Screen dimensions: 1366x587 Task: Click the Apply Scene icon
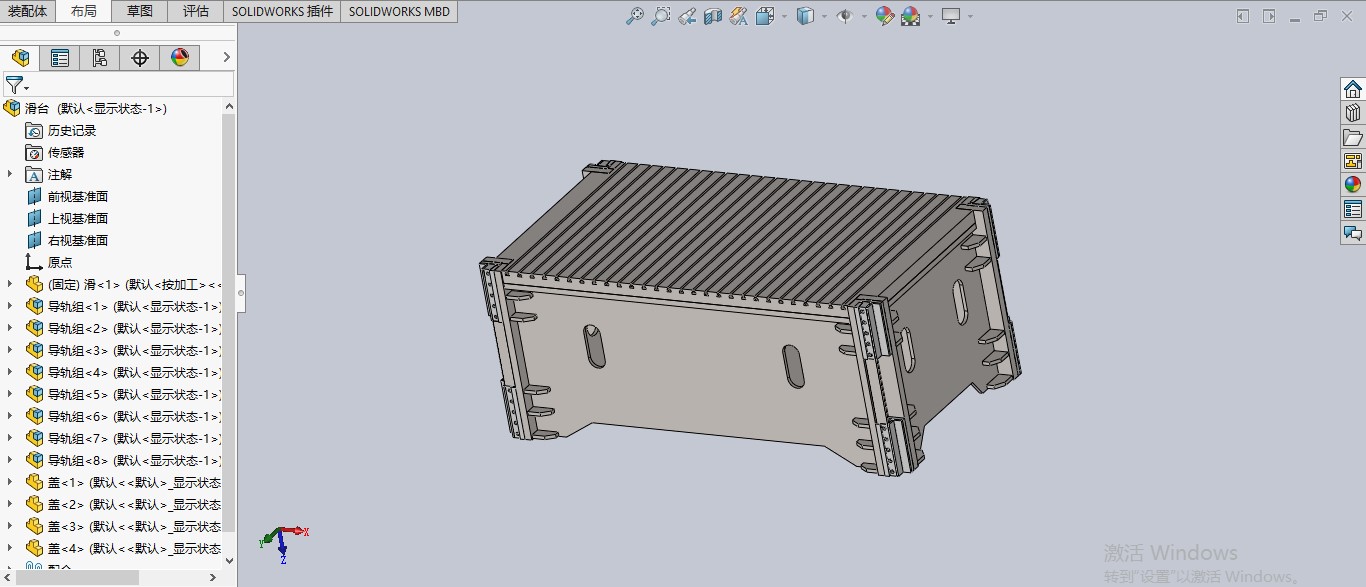(909, 16)
